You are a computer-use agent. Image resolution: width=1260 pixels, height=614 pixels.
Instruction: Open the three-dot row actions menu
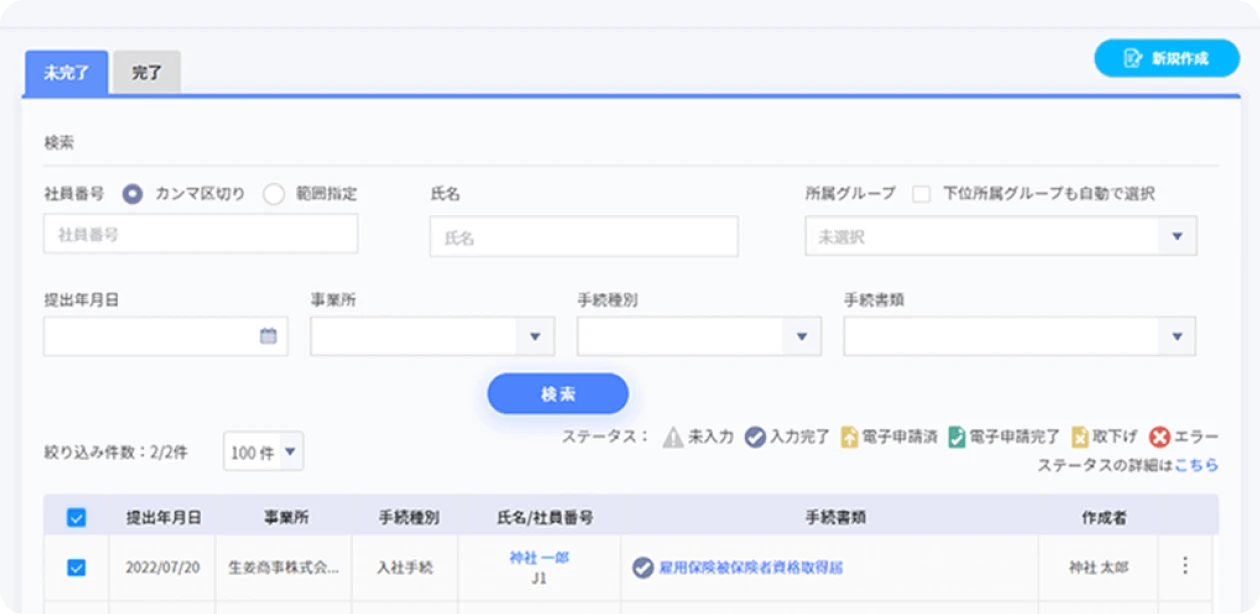coord(1185,566)
